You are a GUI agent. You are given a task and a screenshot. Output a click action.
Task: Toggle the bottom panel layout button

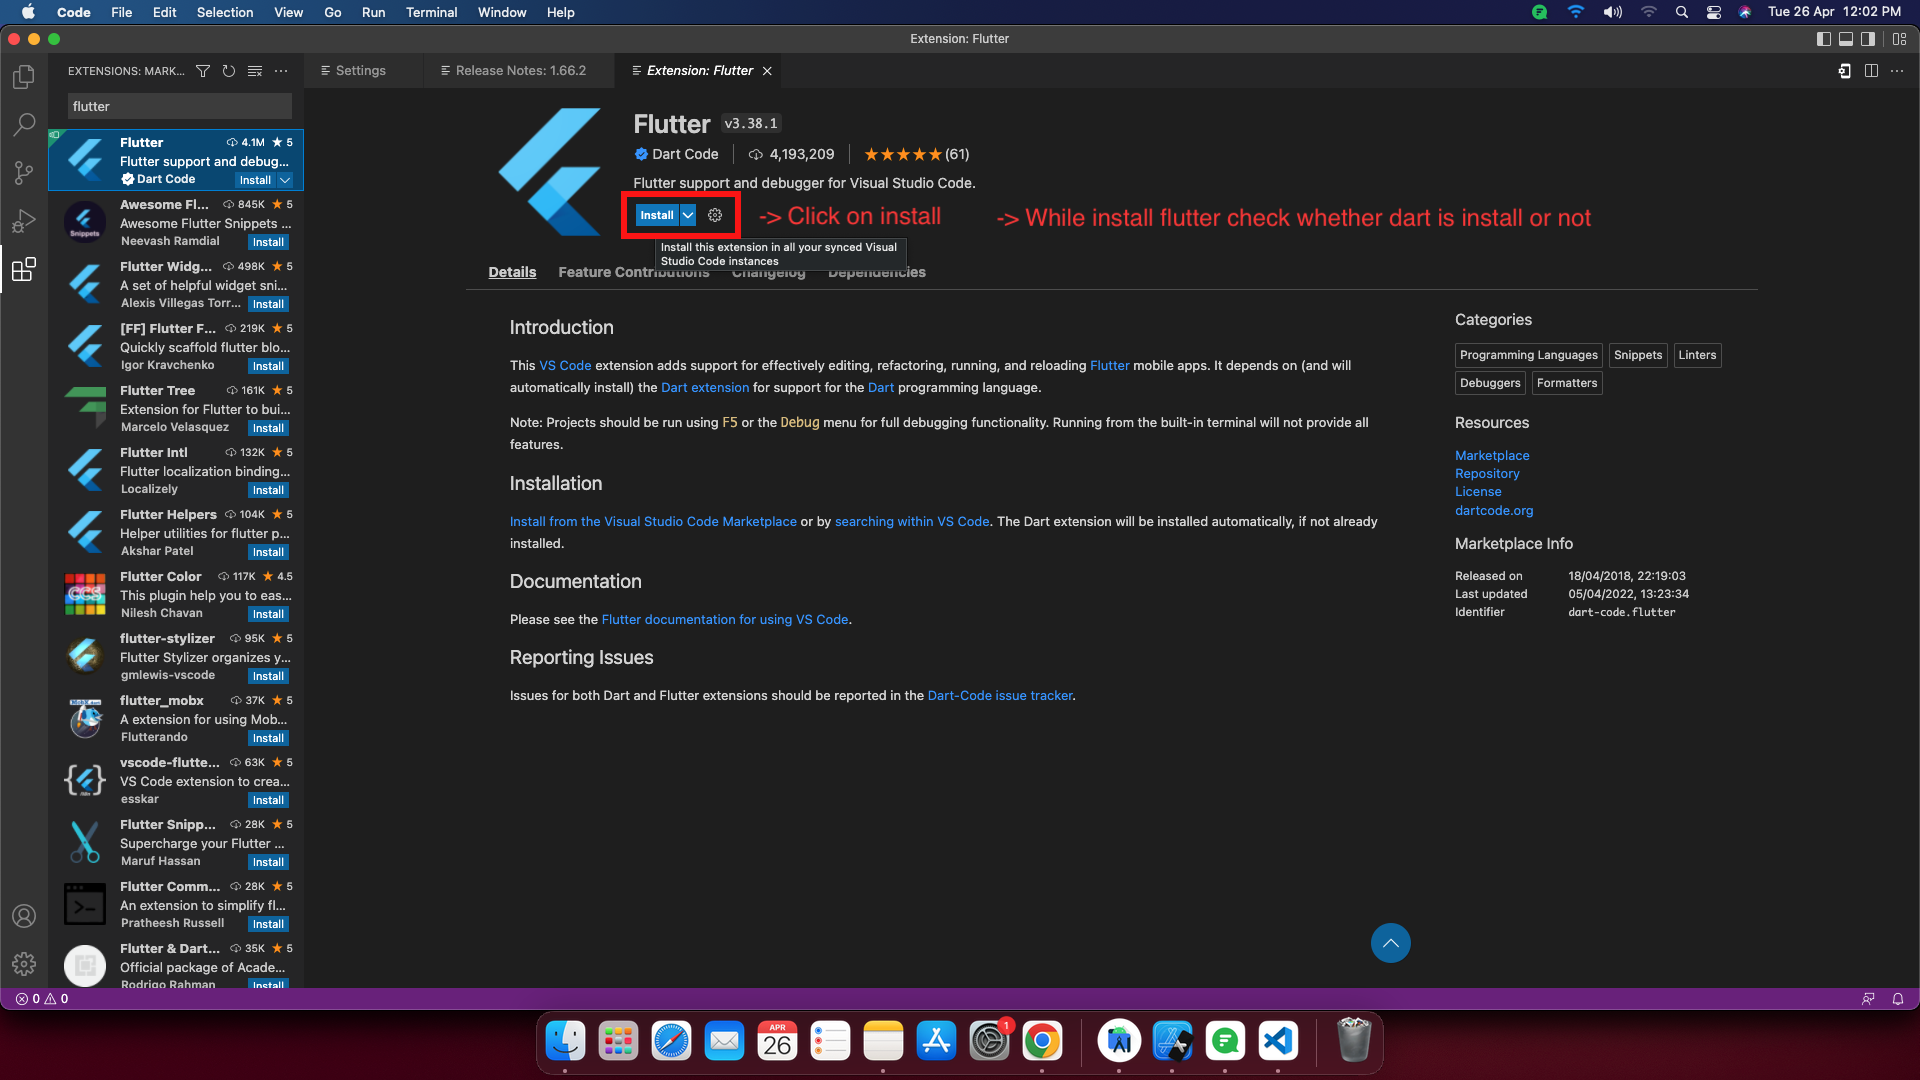[x=1846, y=39]
